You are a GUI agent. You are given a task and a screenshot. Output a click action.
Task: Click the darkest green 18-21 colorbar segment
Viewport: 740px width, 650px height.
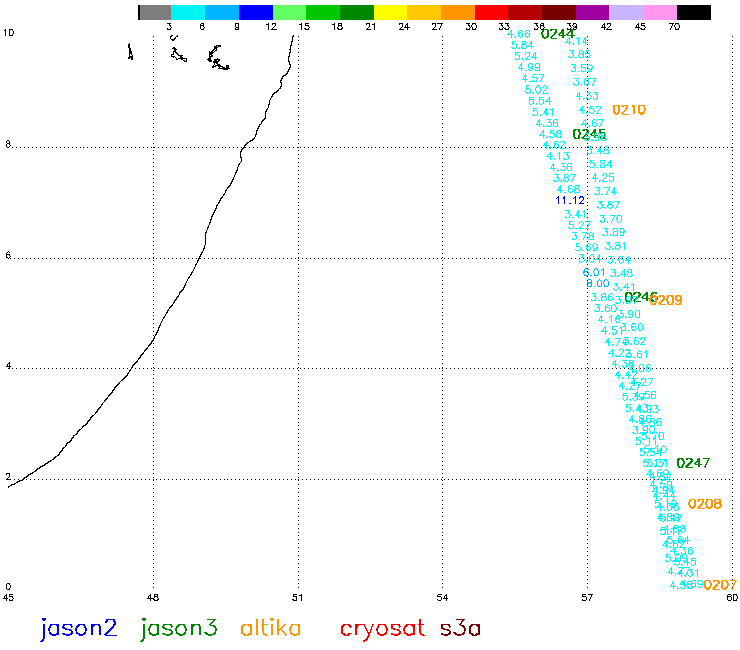(x=357, y=13)
